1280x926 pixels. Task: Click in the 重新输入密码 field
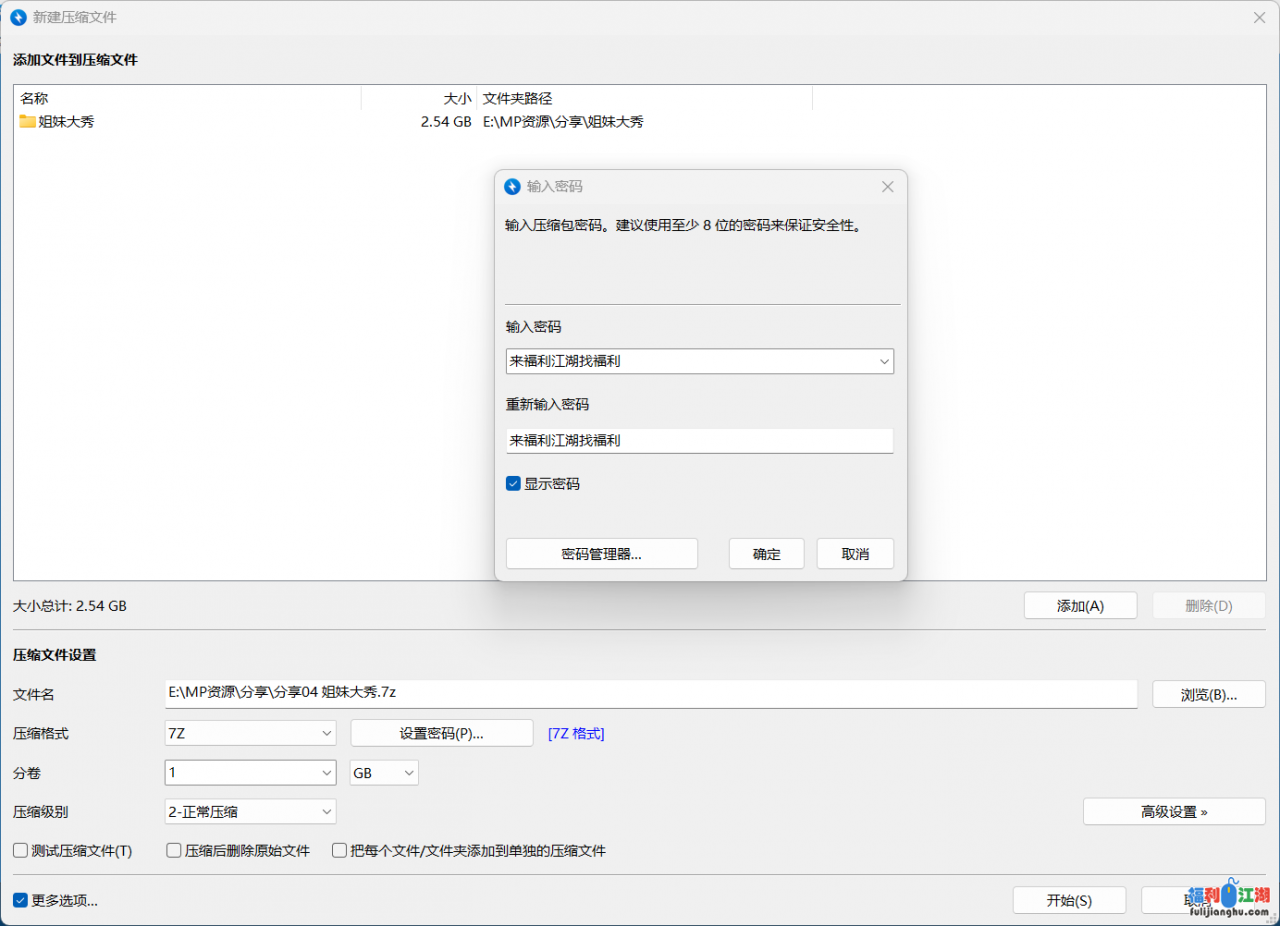(x=699, y=441)
